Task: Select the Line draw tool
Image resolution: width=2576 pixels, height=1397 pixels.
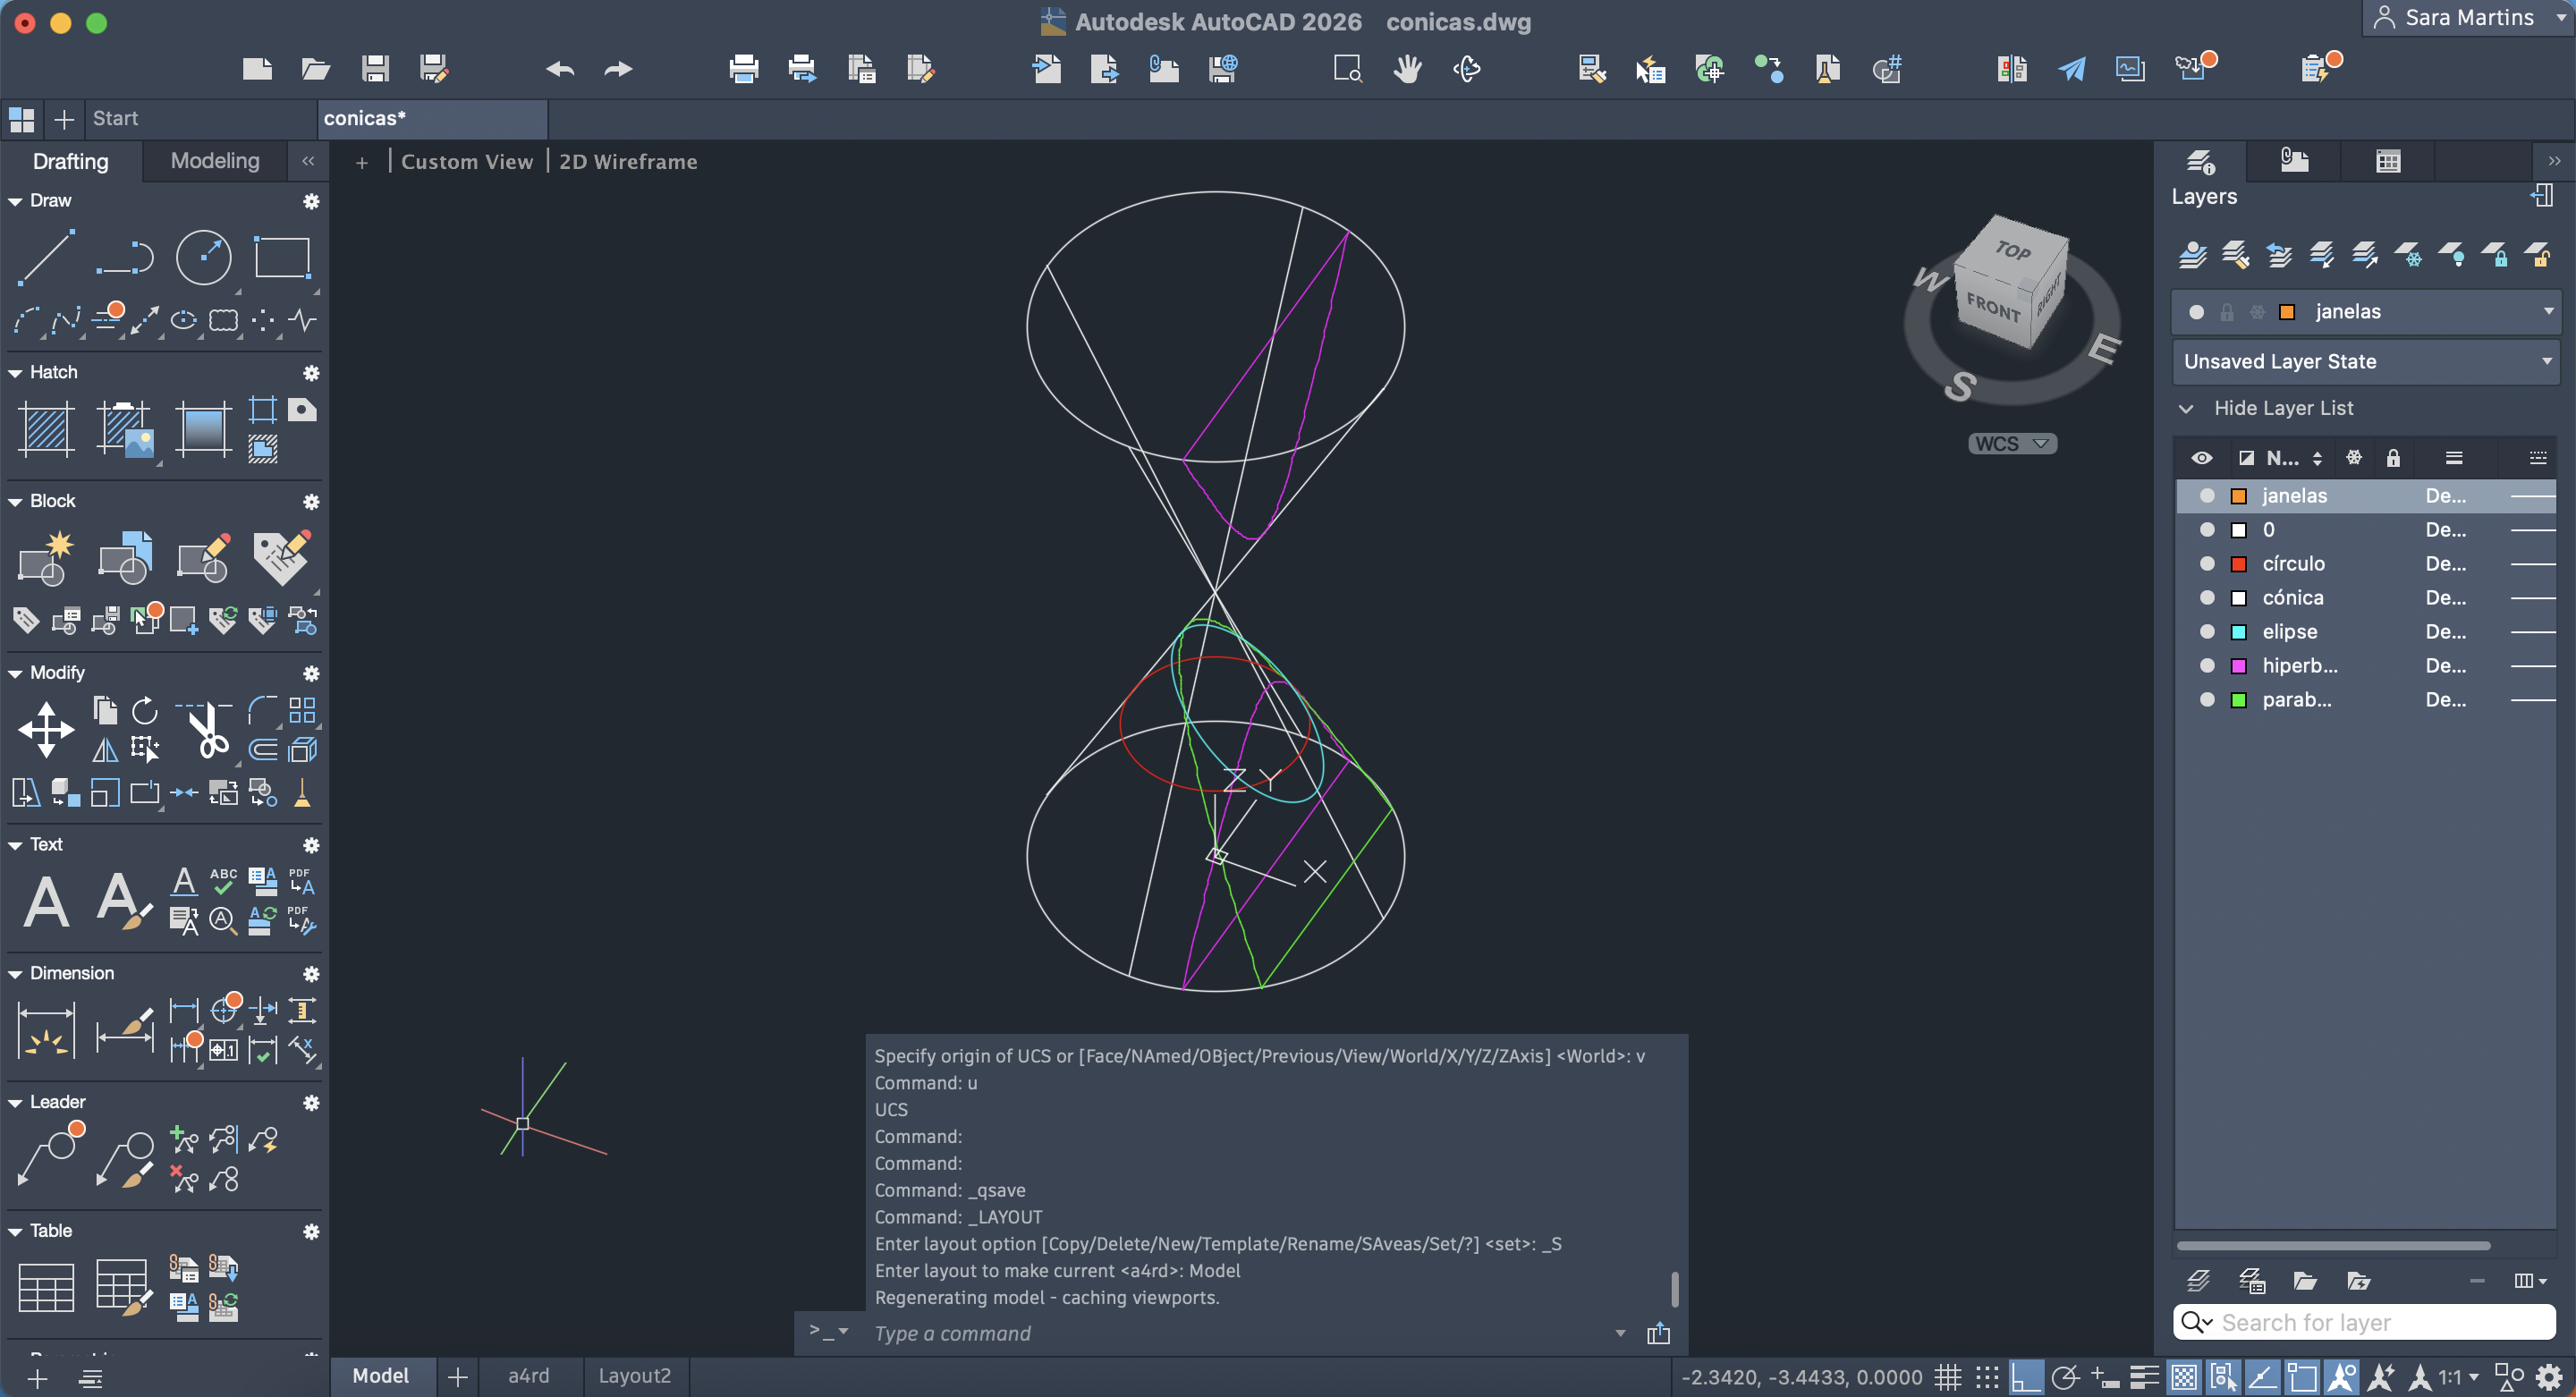Action: tap(46, 257)
